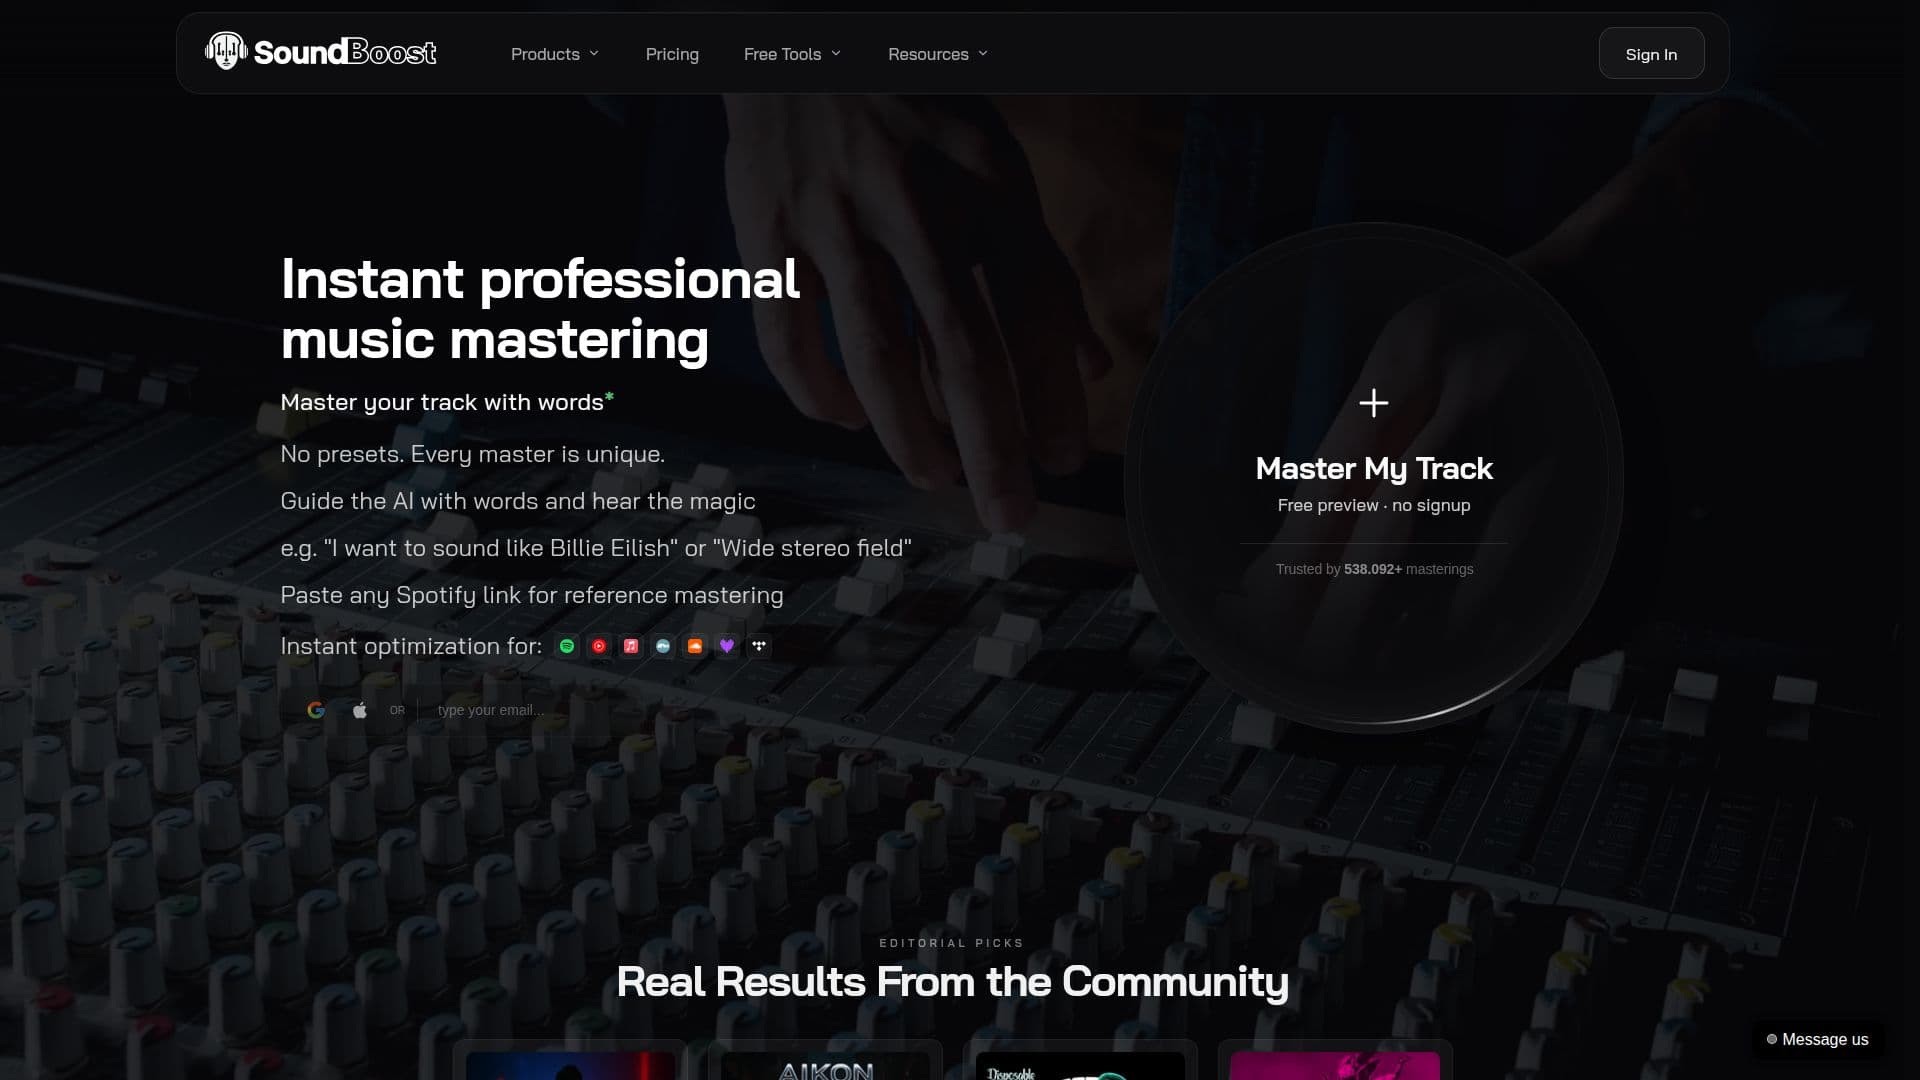Open the AIKON community result thumbnail

[825, 1065]
